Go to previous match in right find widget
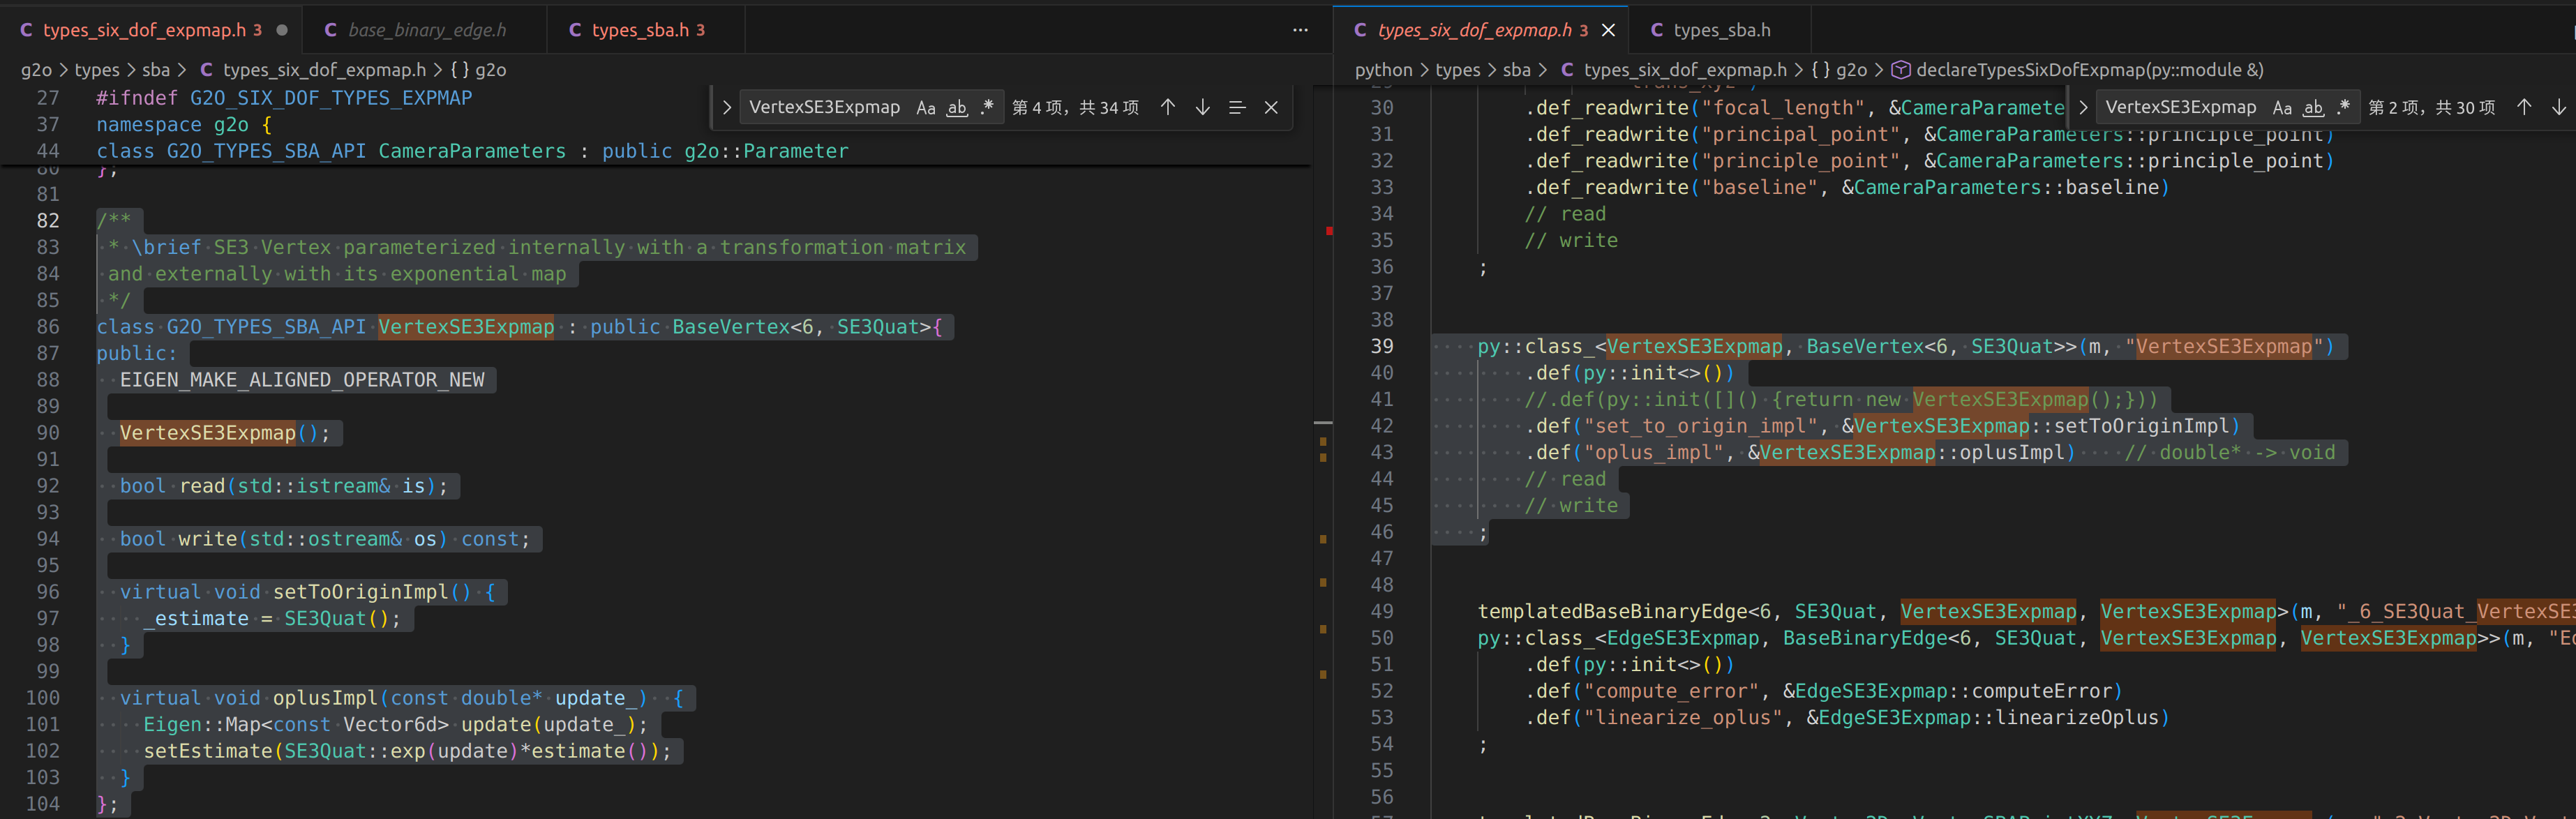This screenshot has width=2576, height=819. [2523, 107]
